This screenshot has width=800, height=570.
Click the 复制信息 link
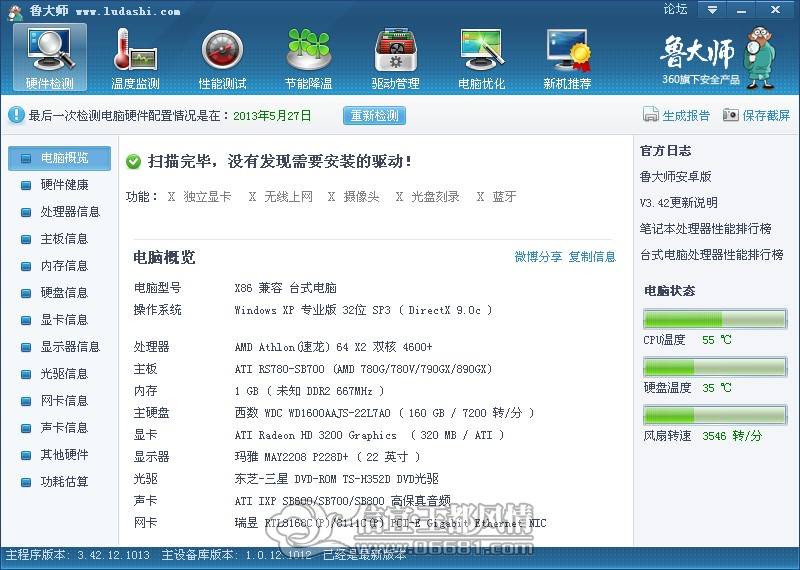click(x=592, y=257)
